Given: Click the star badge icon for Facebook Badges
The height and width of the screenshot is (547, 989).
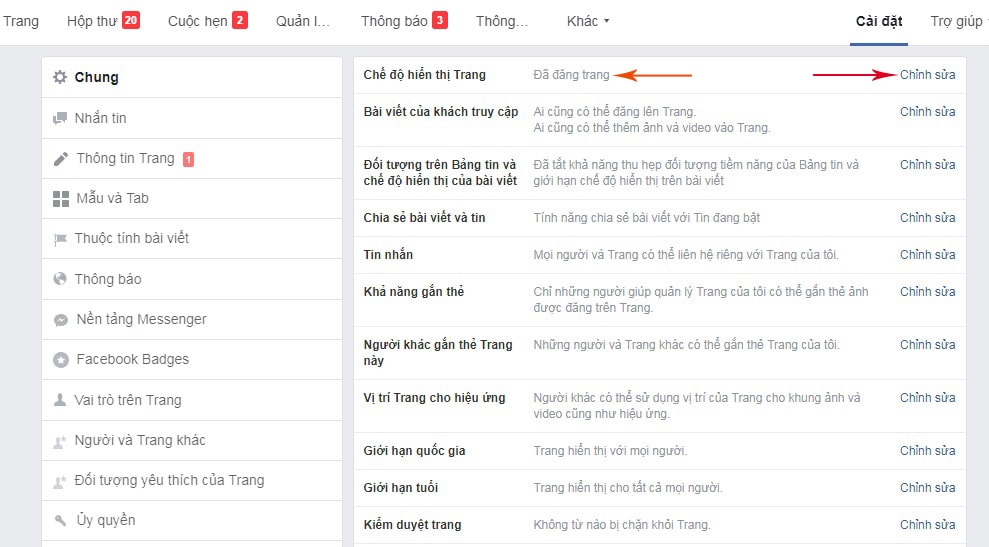Looking at the screenshot, I should [x=61, y=360].
